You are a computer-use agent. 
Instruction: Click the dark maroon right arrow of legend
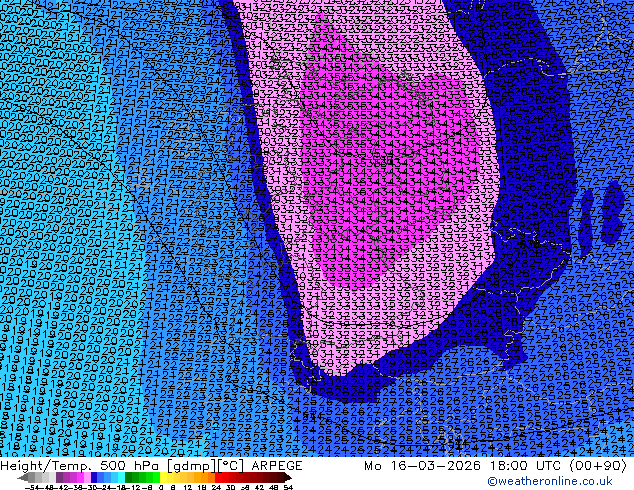coord(287,477)
